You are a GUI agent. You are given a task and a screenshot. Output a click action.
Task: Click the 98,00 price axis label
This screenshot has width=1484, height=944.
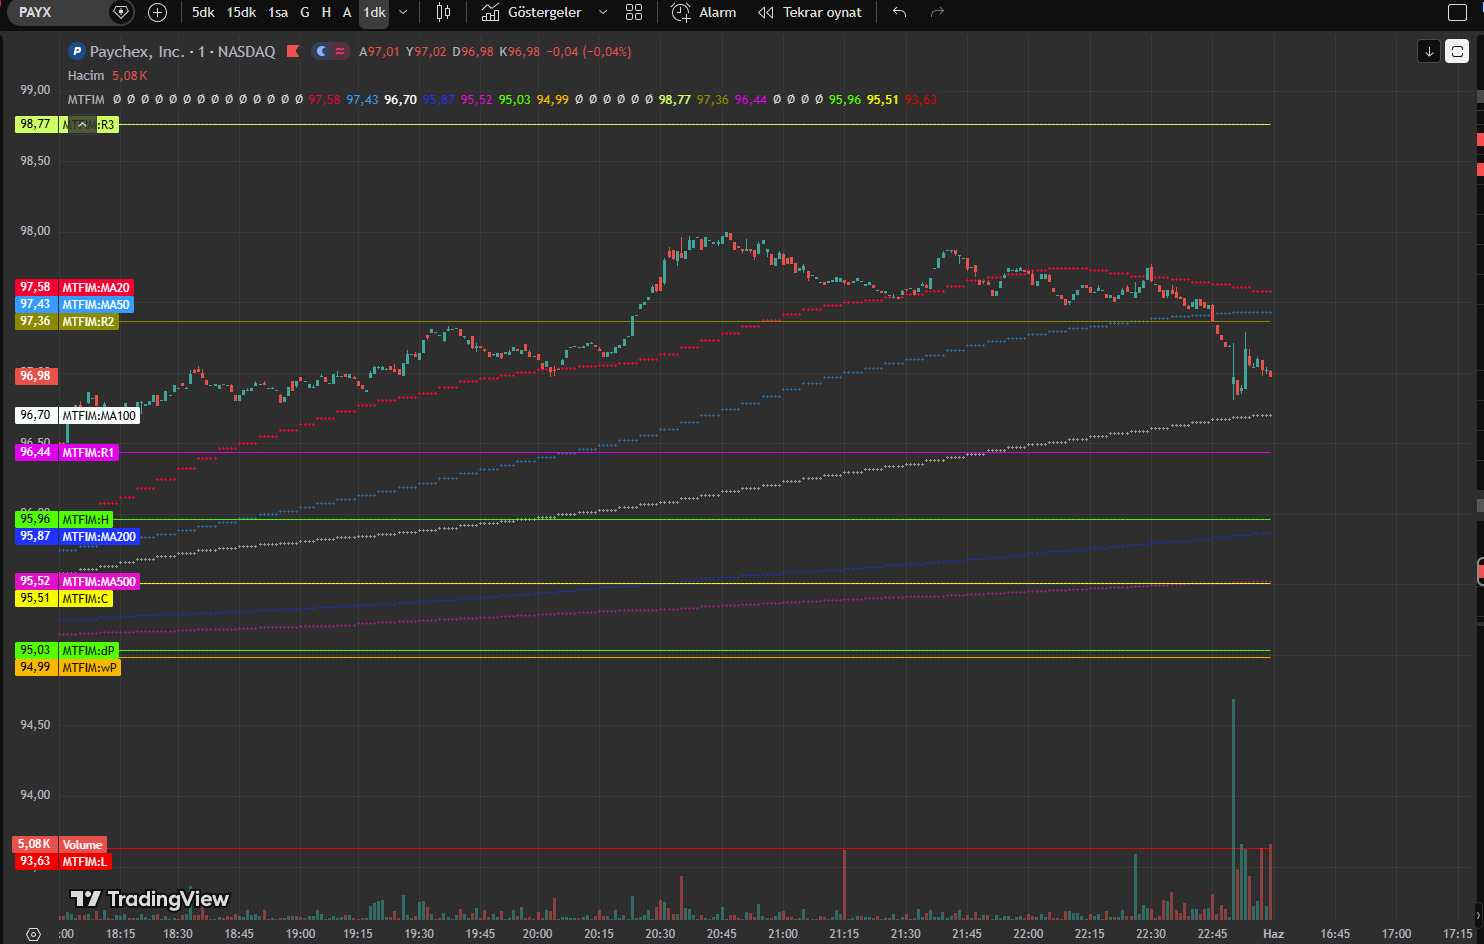point(35,231)
